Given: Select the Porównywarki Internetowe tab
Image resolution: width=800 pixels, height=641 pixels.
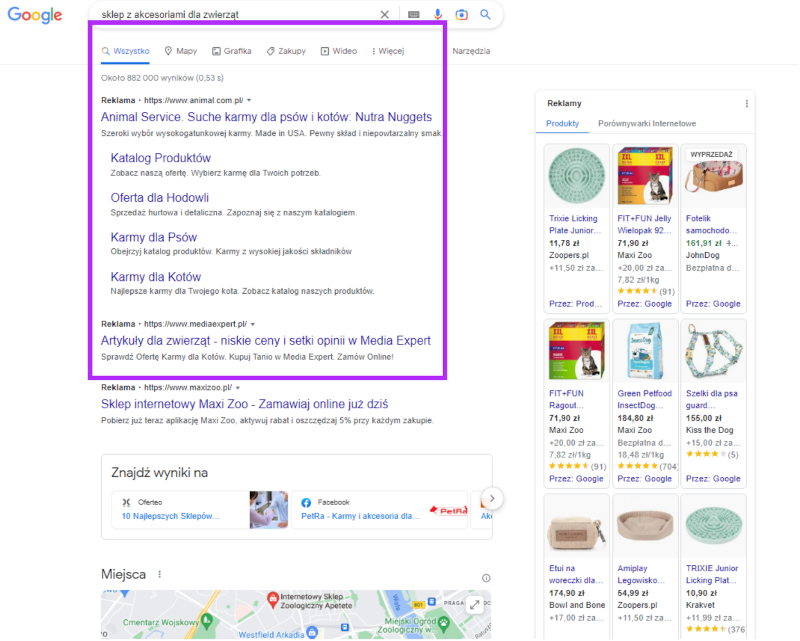Looking at the screenshot, I should click(647, 124).
